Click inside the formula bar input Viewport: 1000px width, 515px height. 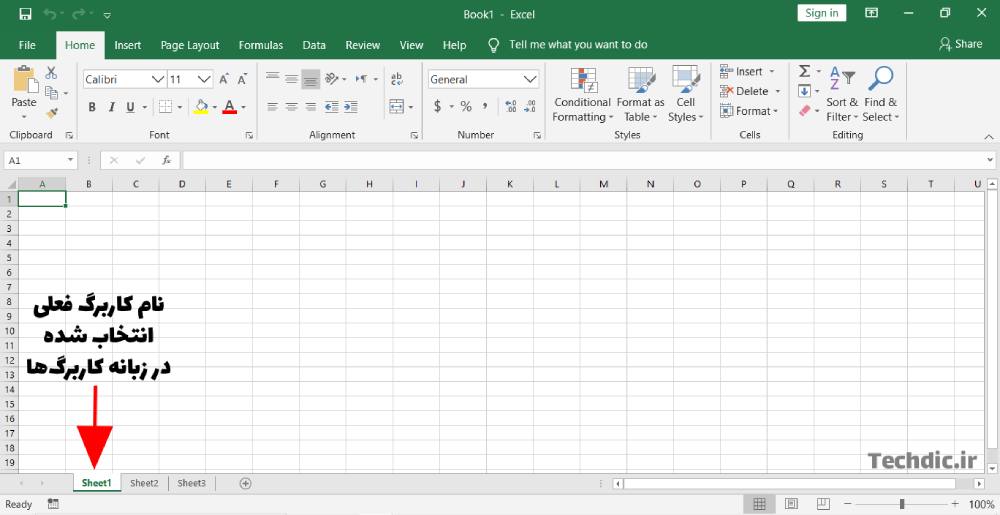click(580, 160)
